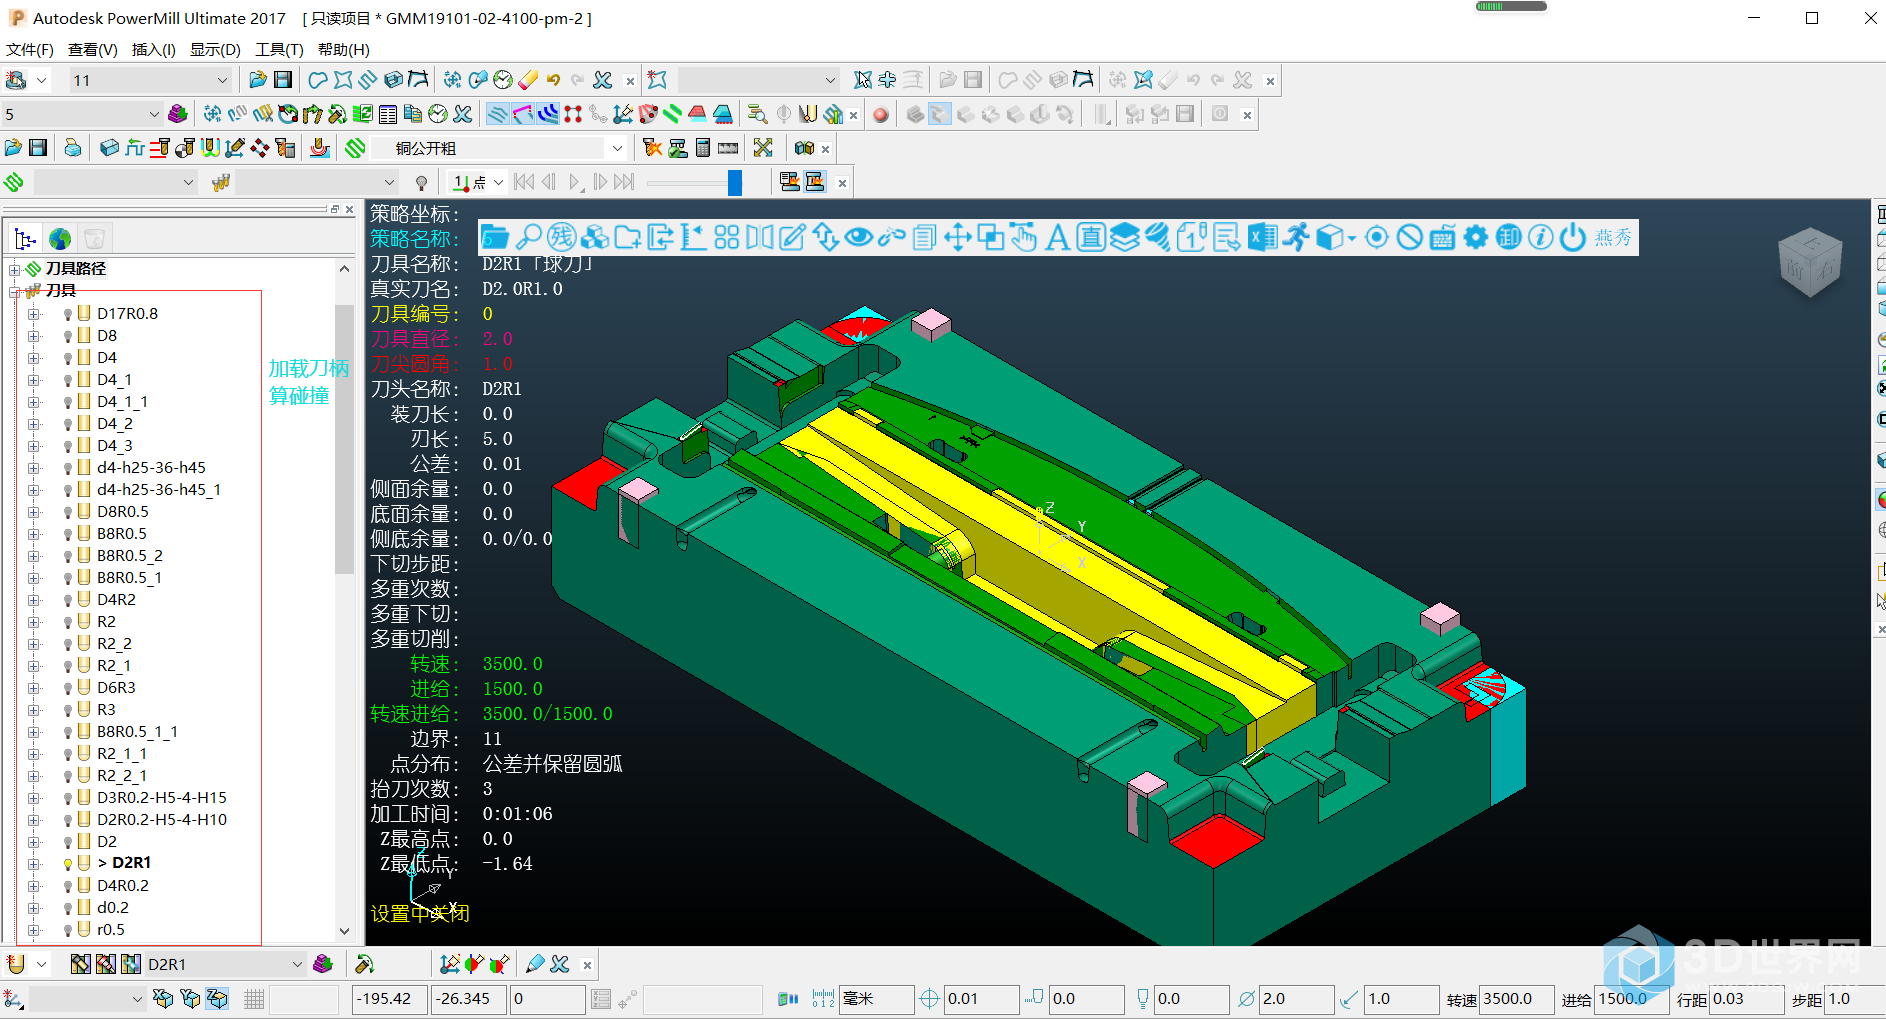The height and width of the screenshot is (1019, 1886).
Task: Open the 工具(T) menu
Action: click(x=279, y=49)
